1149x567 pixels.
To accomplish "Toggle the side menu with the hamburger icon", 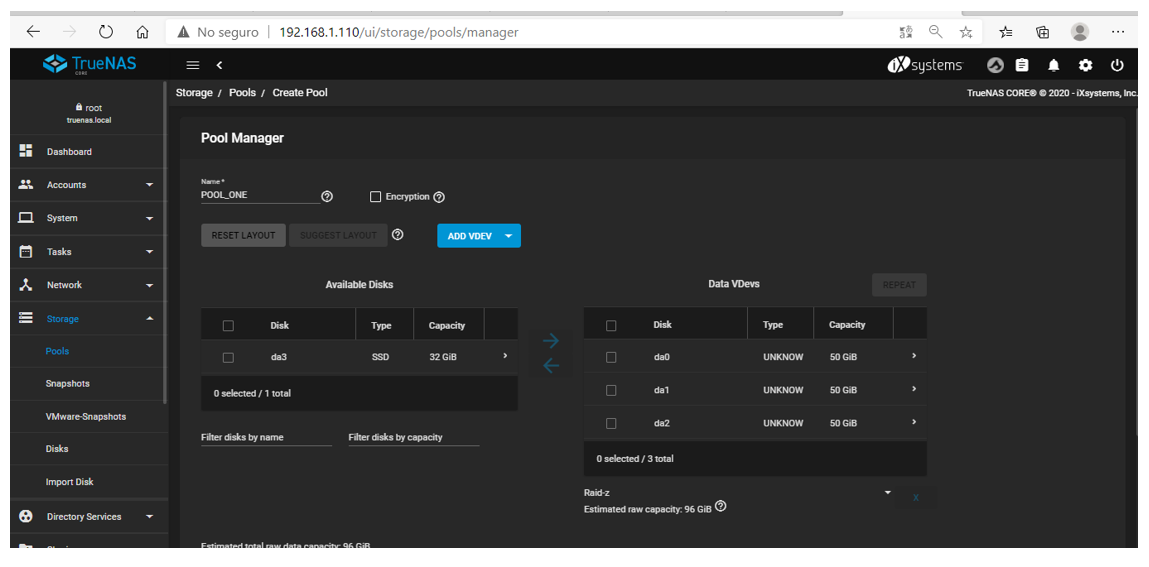I will tap(193, 65).
